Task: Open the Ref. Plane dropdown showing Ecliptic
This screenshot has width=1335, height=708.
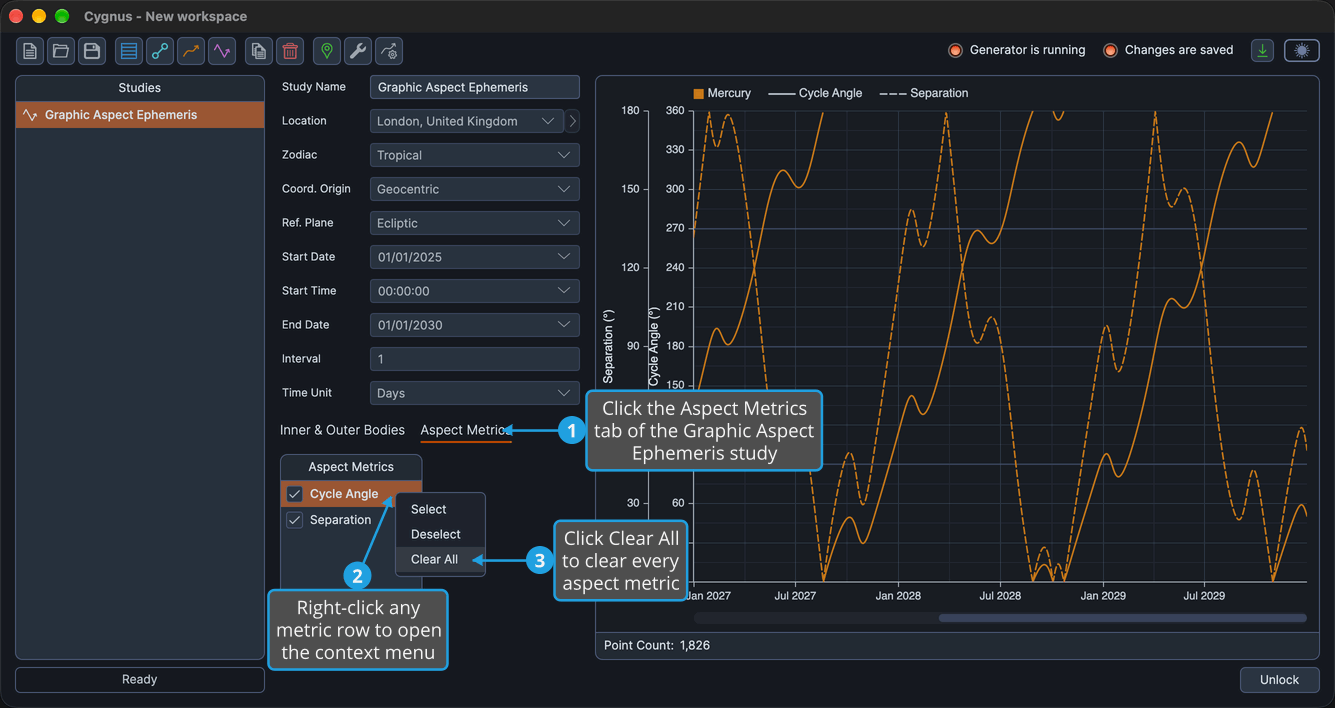Action: (x=475, y=223)
